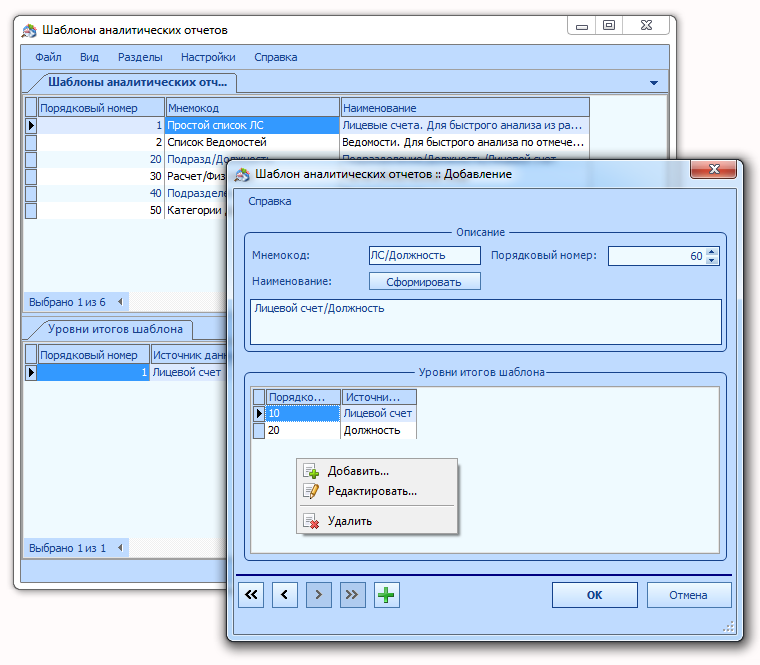Open the tab list dropdown arrow in main window
Viewport: 760px width, 665px height.
click(653, 83)
